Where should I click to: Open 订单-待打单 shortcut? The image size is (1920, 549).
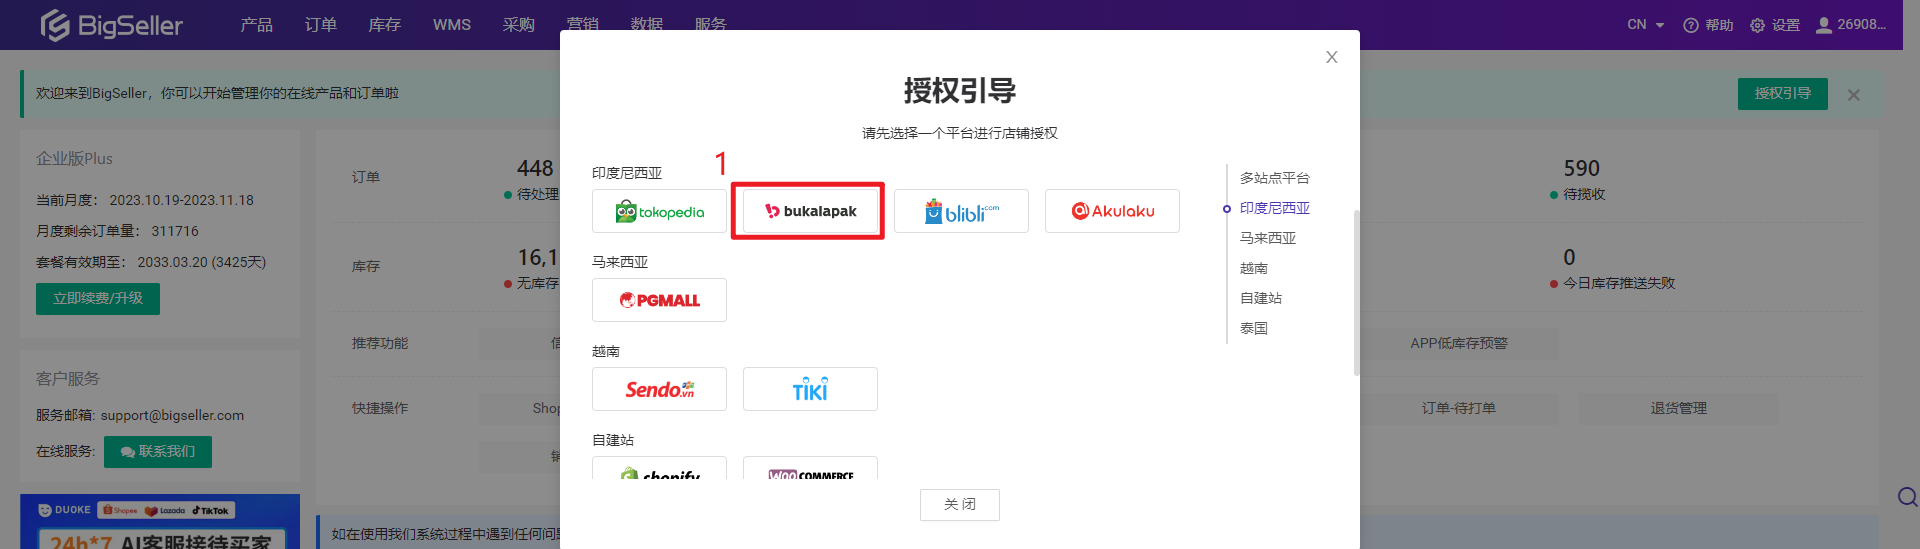pos(1459,408)
